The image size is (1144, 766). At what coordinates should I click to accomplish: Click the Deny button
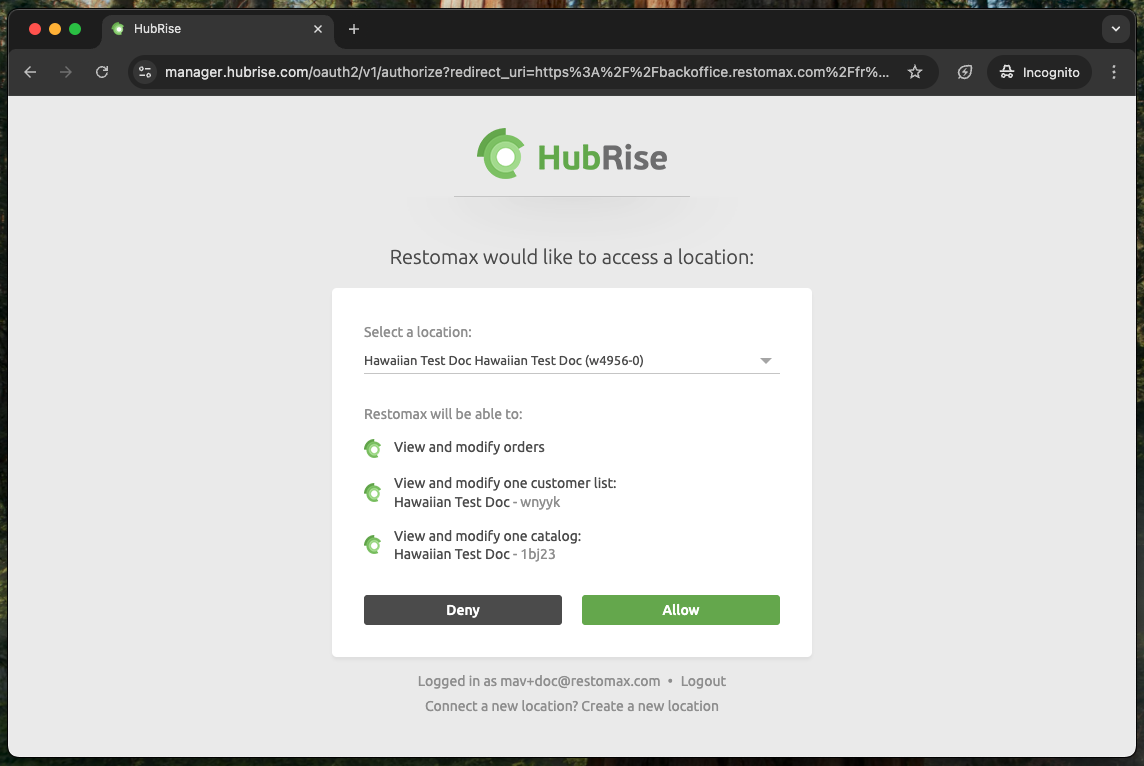pyautogui.click(x=462, y=610)
